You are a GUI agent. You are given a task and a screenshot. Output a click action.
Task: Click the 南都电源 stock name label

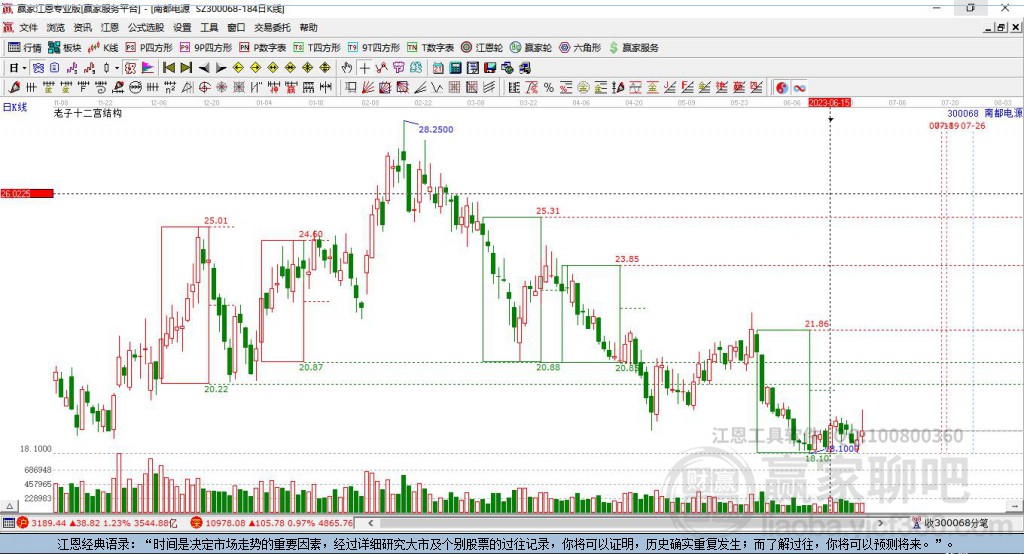[x=1003, y=113]
